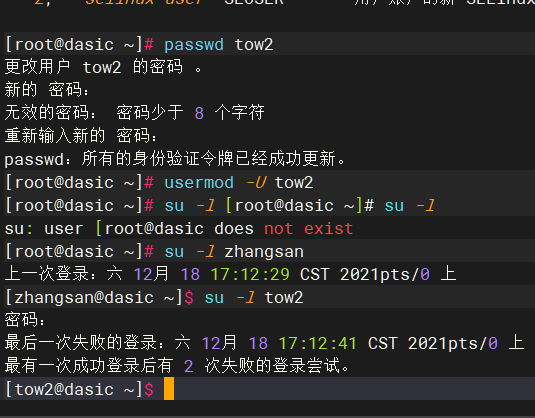Select the '最后一次失败的登录' line with 17:12:41
This screenshot has width=535, height=418.
[x=265, y=343]
